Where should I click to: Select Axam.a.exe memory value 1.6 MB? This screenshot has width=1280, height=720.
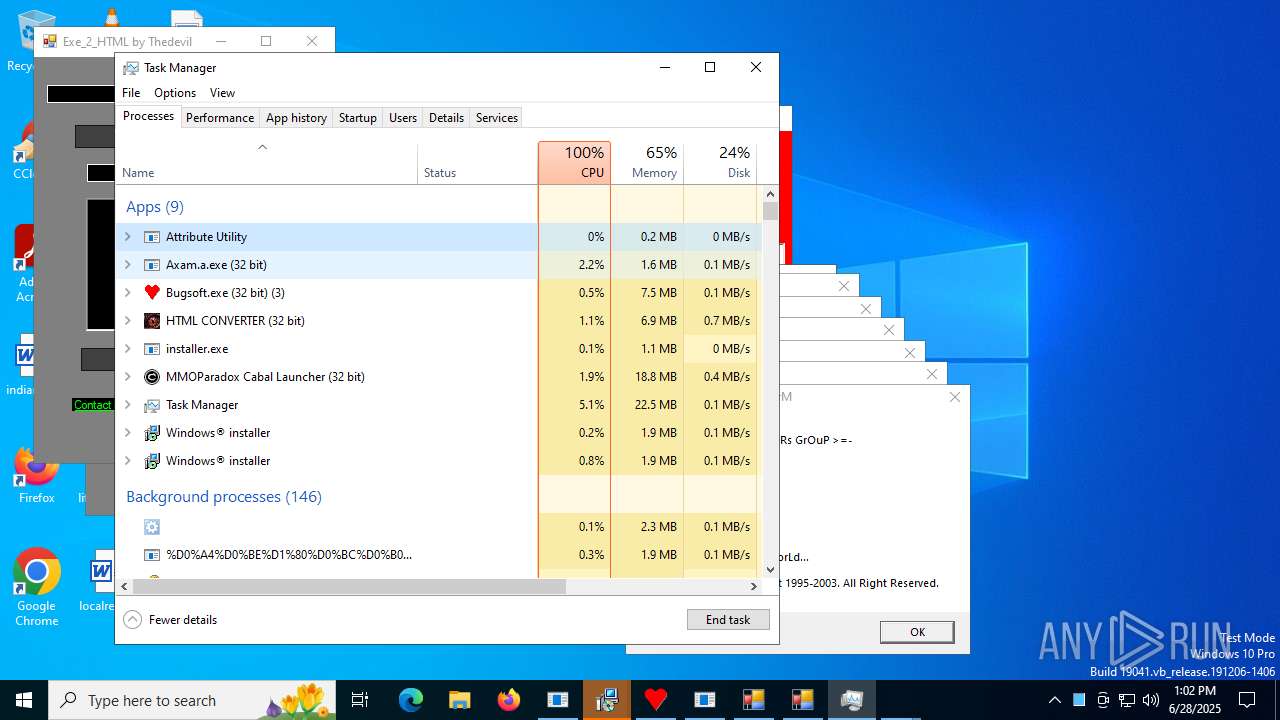[647, 265]
